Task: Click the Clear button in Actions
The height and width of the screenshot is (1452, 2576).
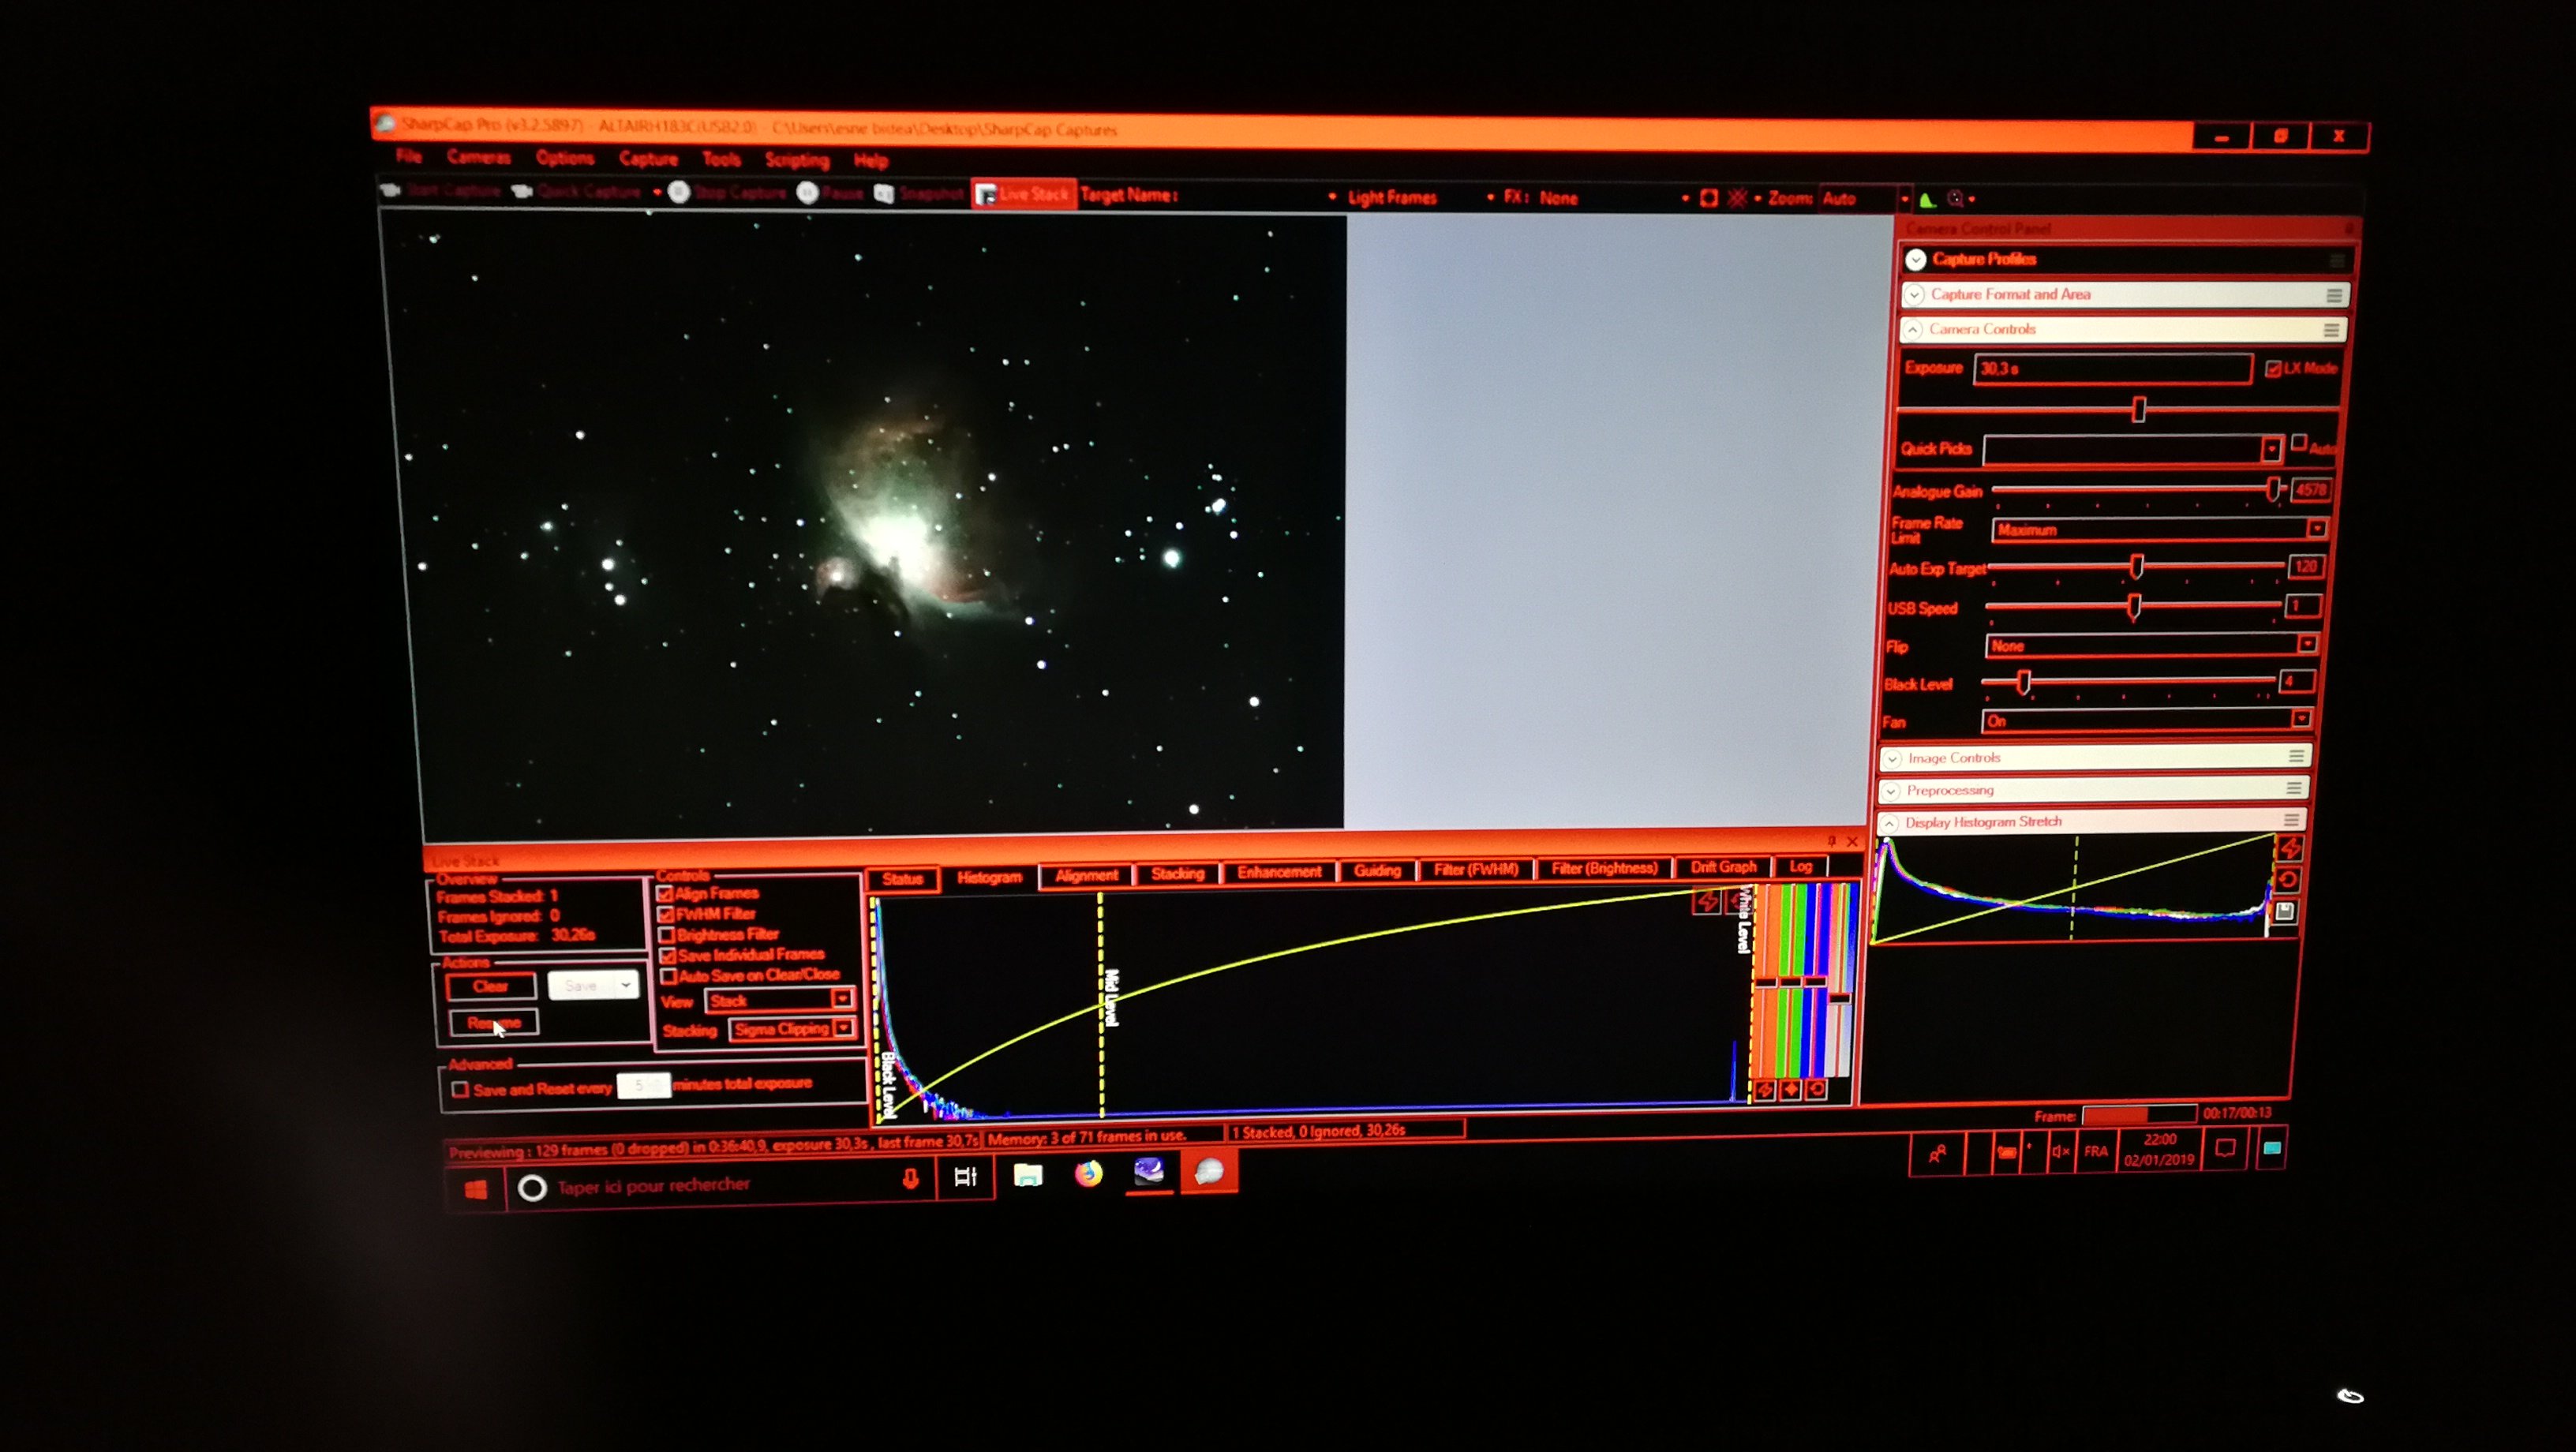Action: pos(491,986)
